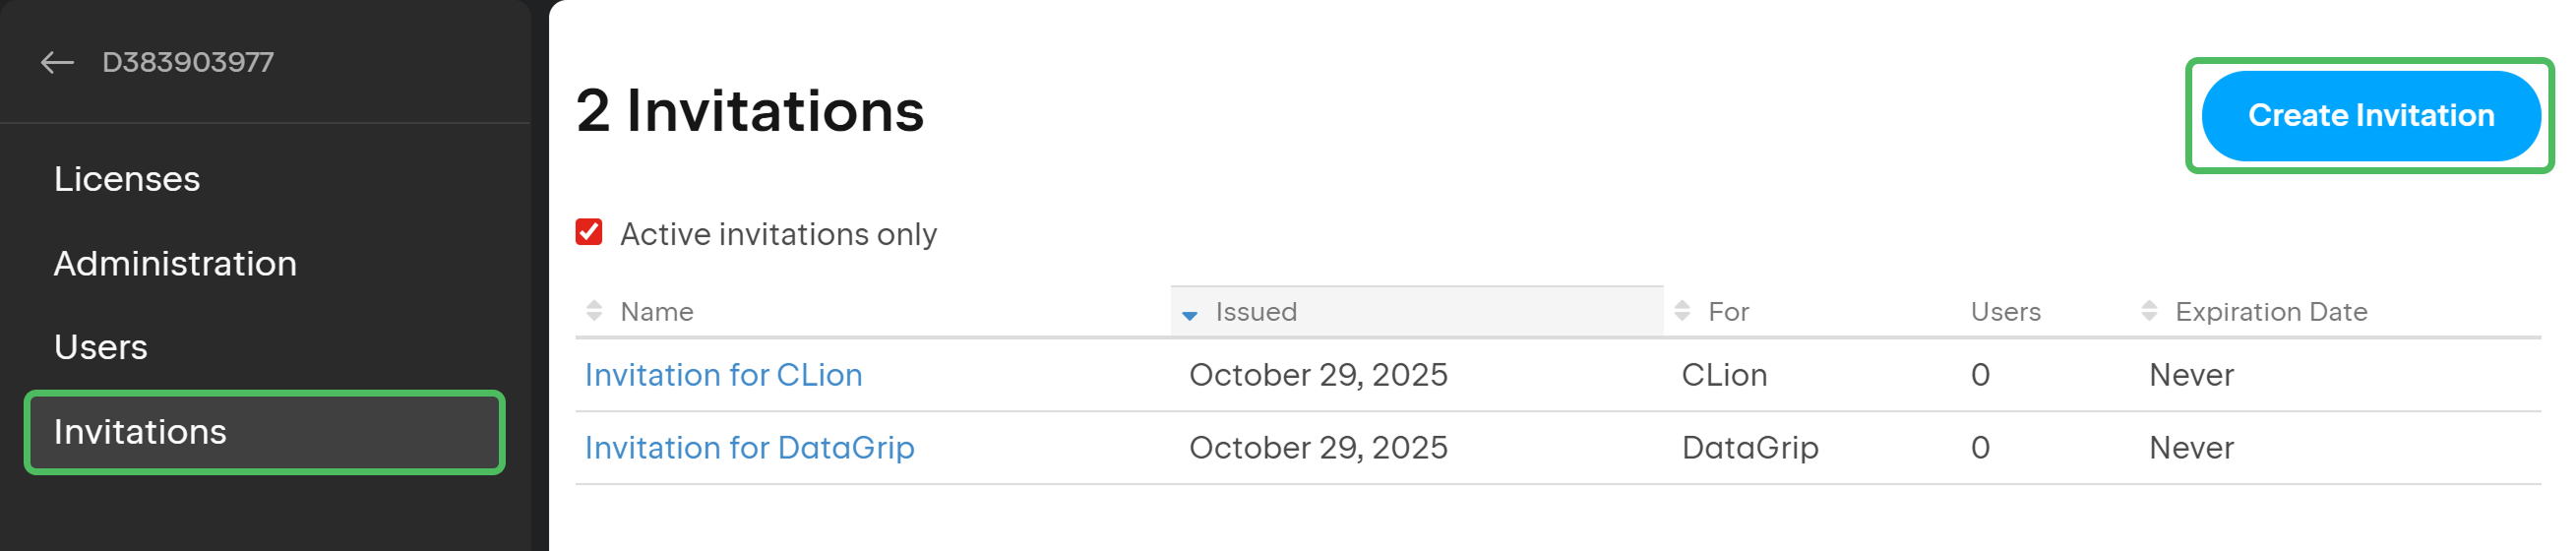
Task: Sort table by Name header
Action: (656, 312)
